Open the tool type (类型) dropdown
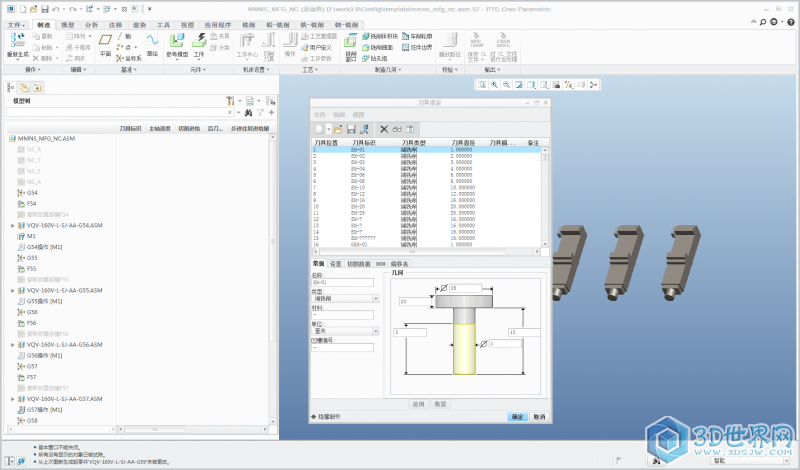 coord(375,298)
